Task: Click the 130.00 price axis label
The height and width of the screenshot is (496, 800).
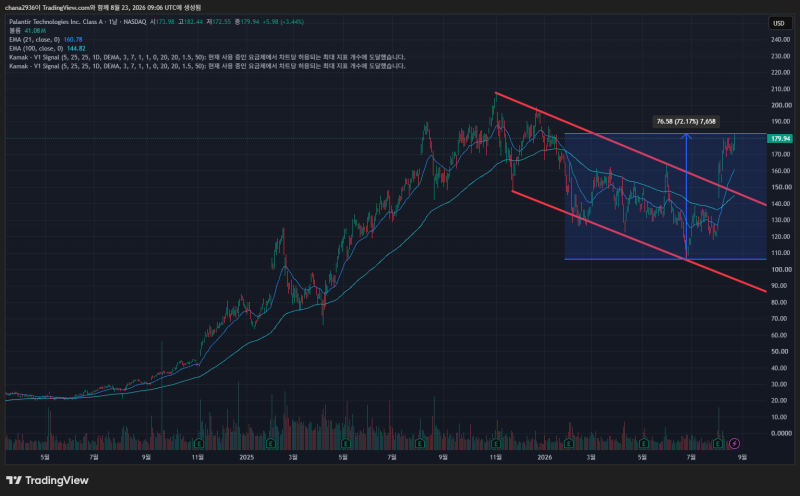Action: tap(781, 220)
